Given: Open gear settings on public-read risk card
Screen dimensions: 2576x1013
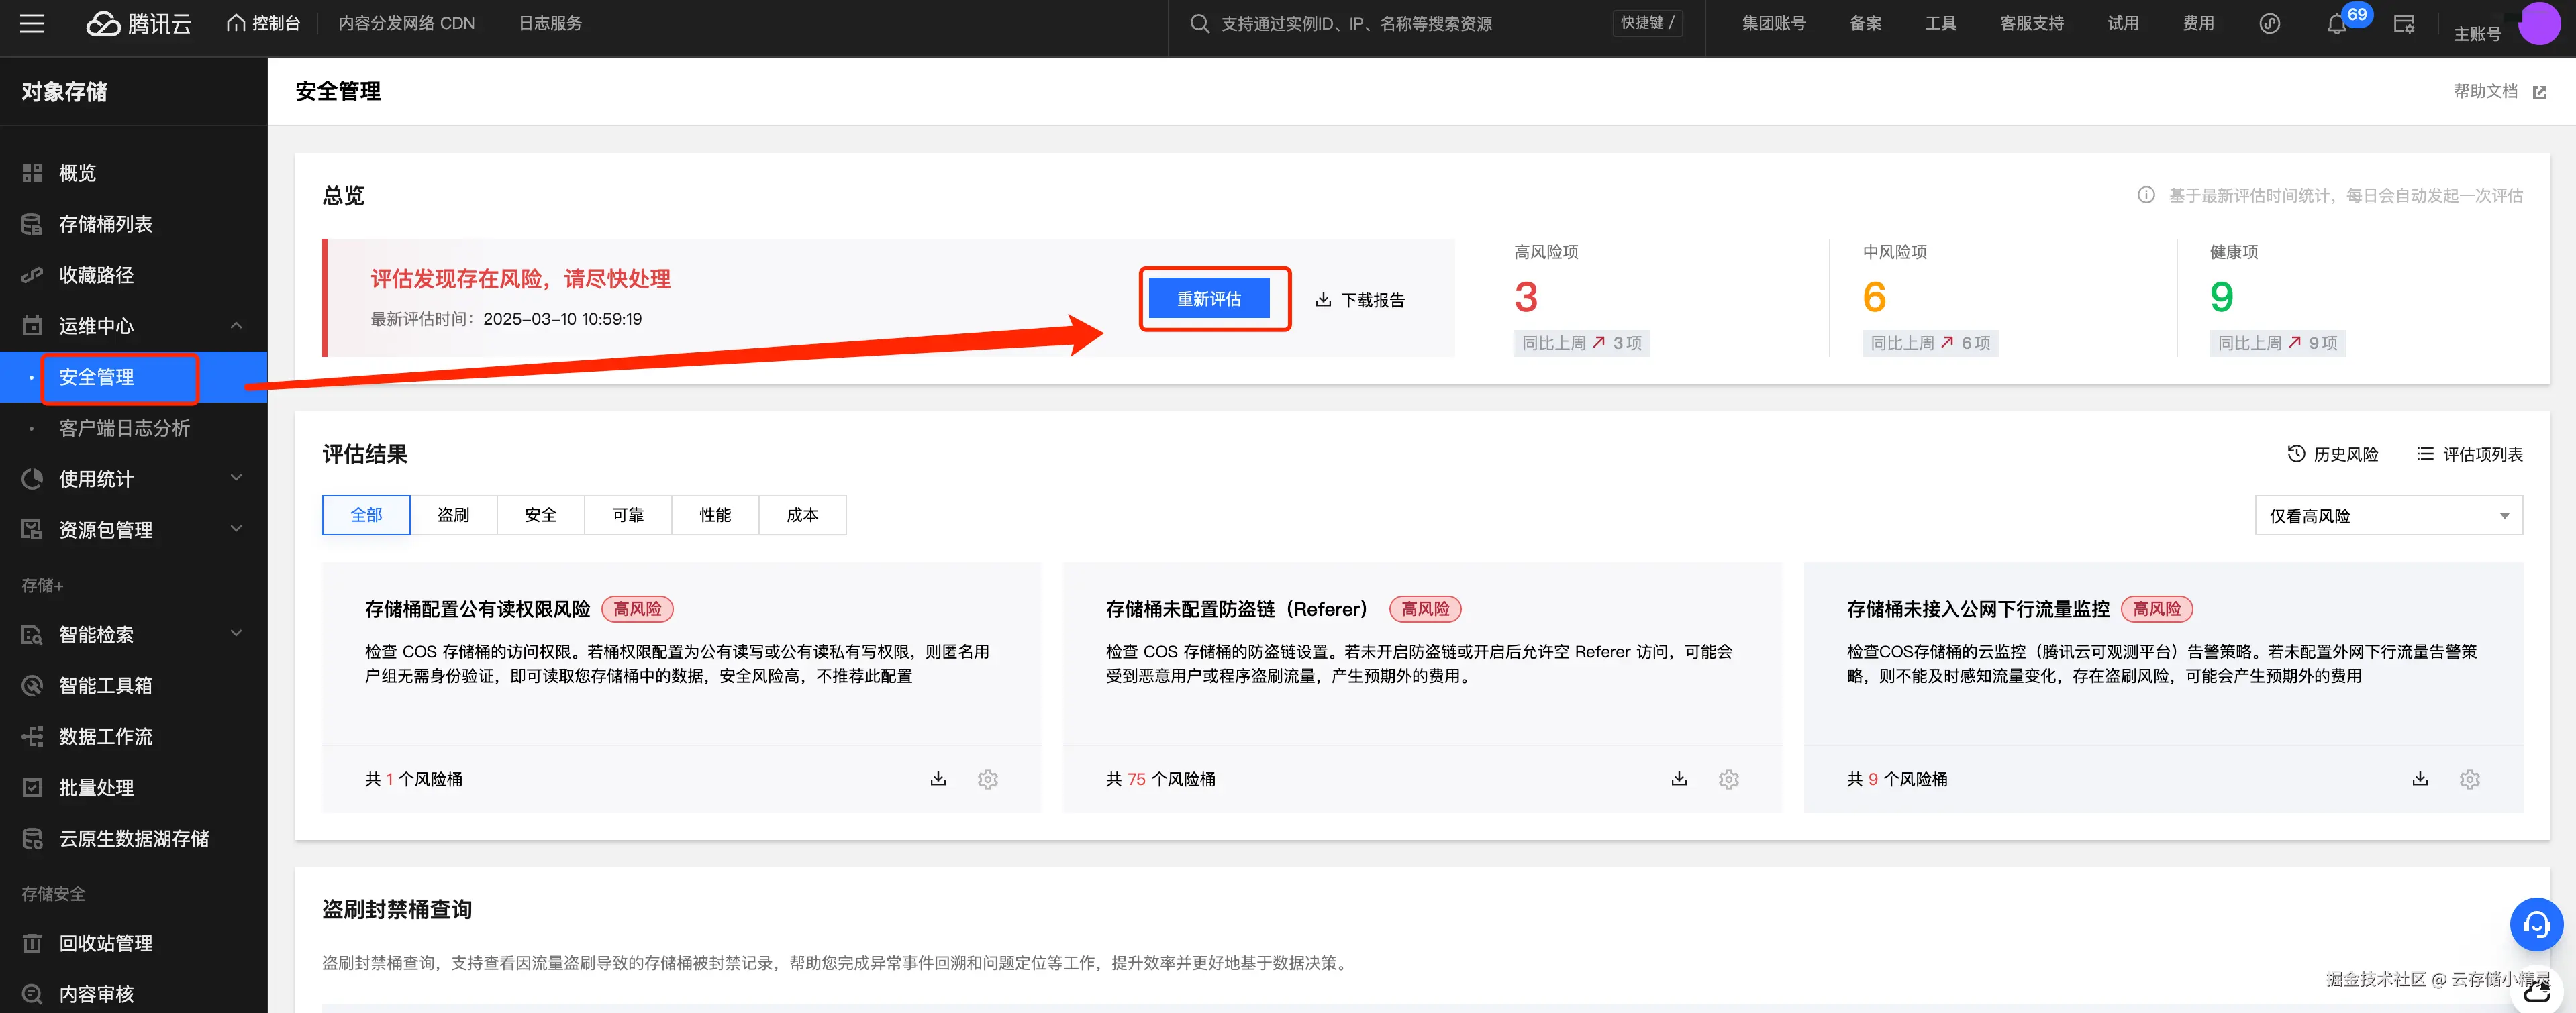Looking at the screenshot, I should (987, 779).
